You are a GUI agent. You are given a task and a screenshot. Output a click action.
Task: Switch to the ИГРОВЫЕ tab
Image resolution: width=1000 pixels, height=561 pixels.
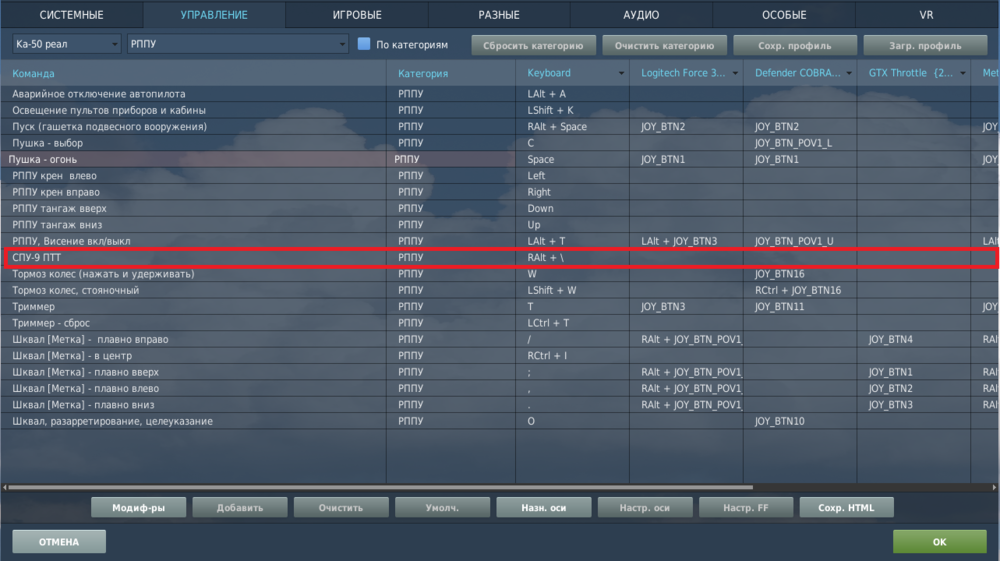pos(357,15)
